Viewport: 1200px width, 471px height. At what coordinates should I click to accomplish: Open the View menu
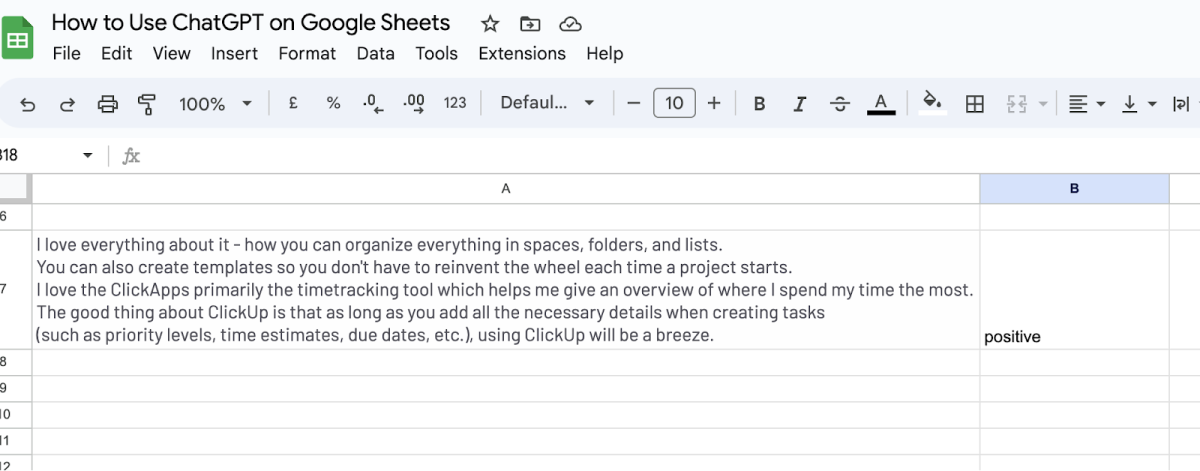click(x=171, y=53)
